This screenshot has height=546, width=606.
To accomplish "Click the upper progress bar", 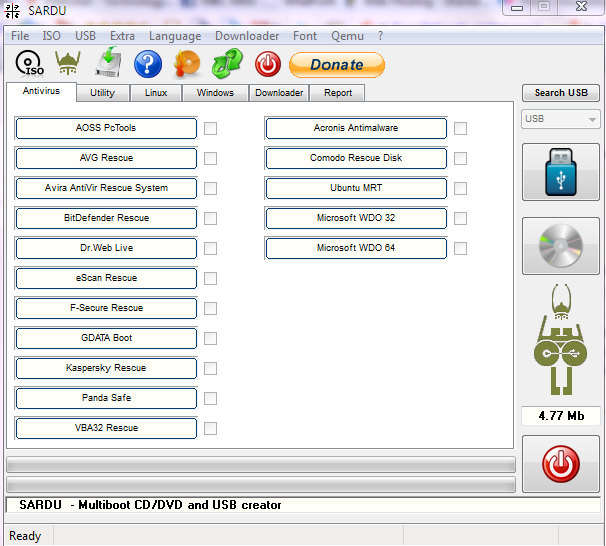I will pyautogui.click(x=261, y=464).
